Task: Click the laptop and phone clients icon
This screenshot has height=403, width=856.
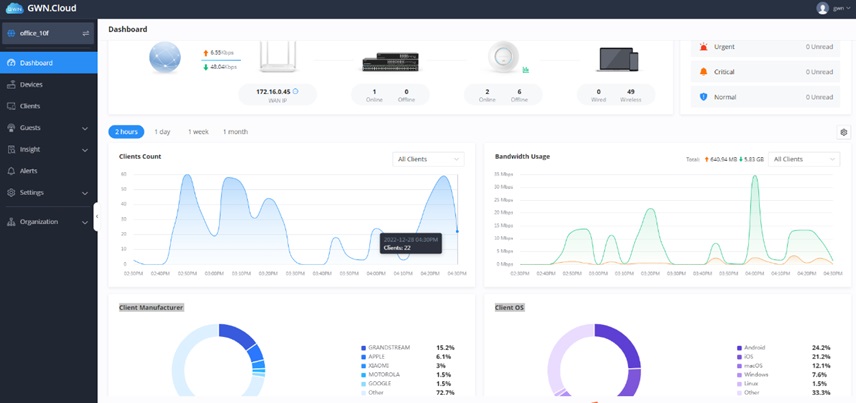Action: pyautogui.click(x=617, y=60)
